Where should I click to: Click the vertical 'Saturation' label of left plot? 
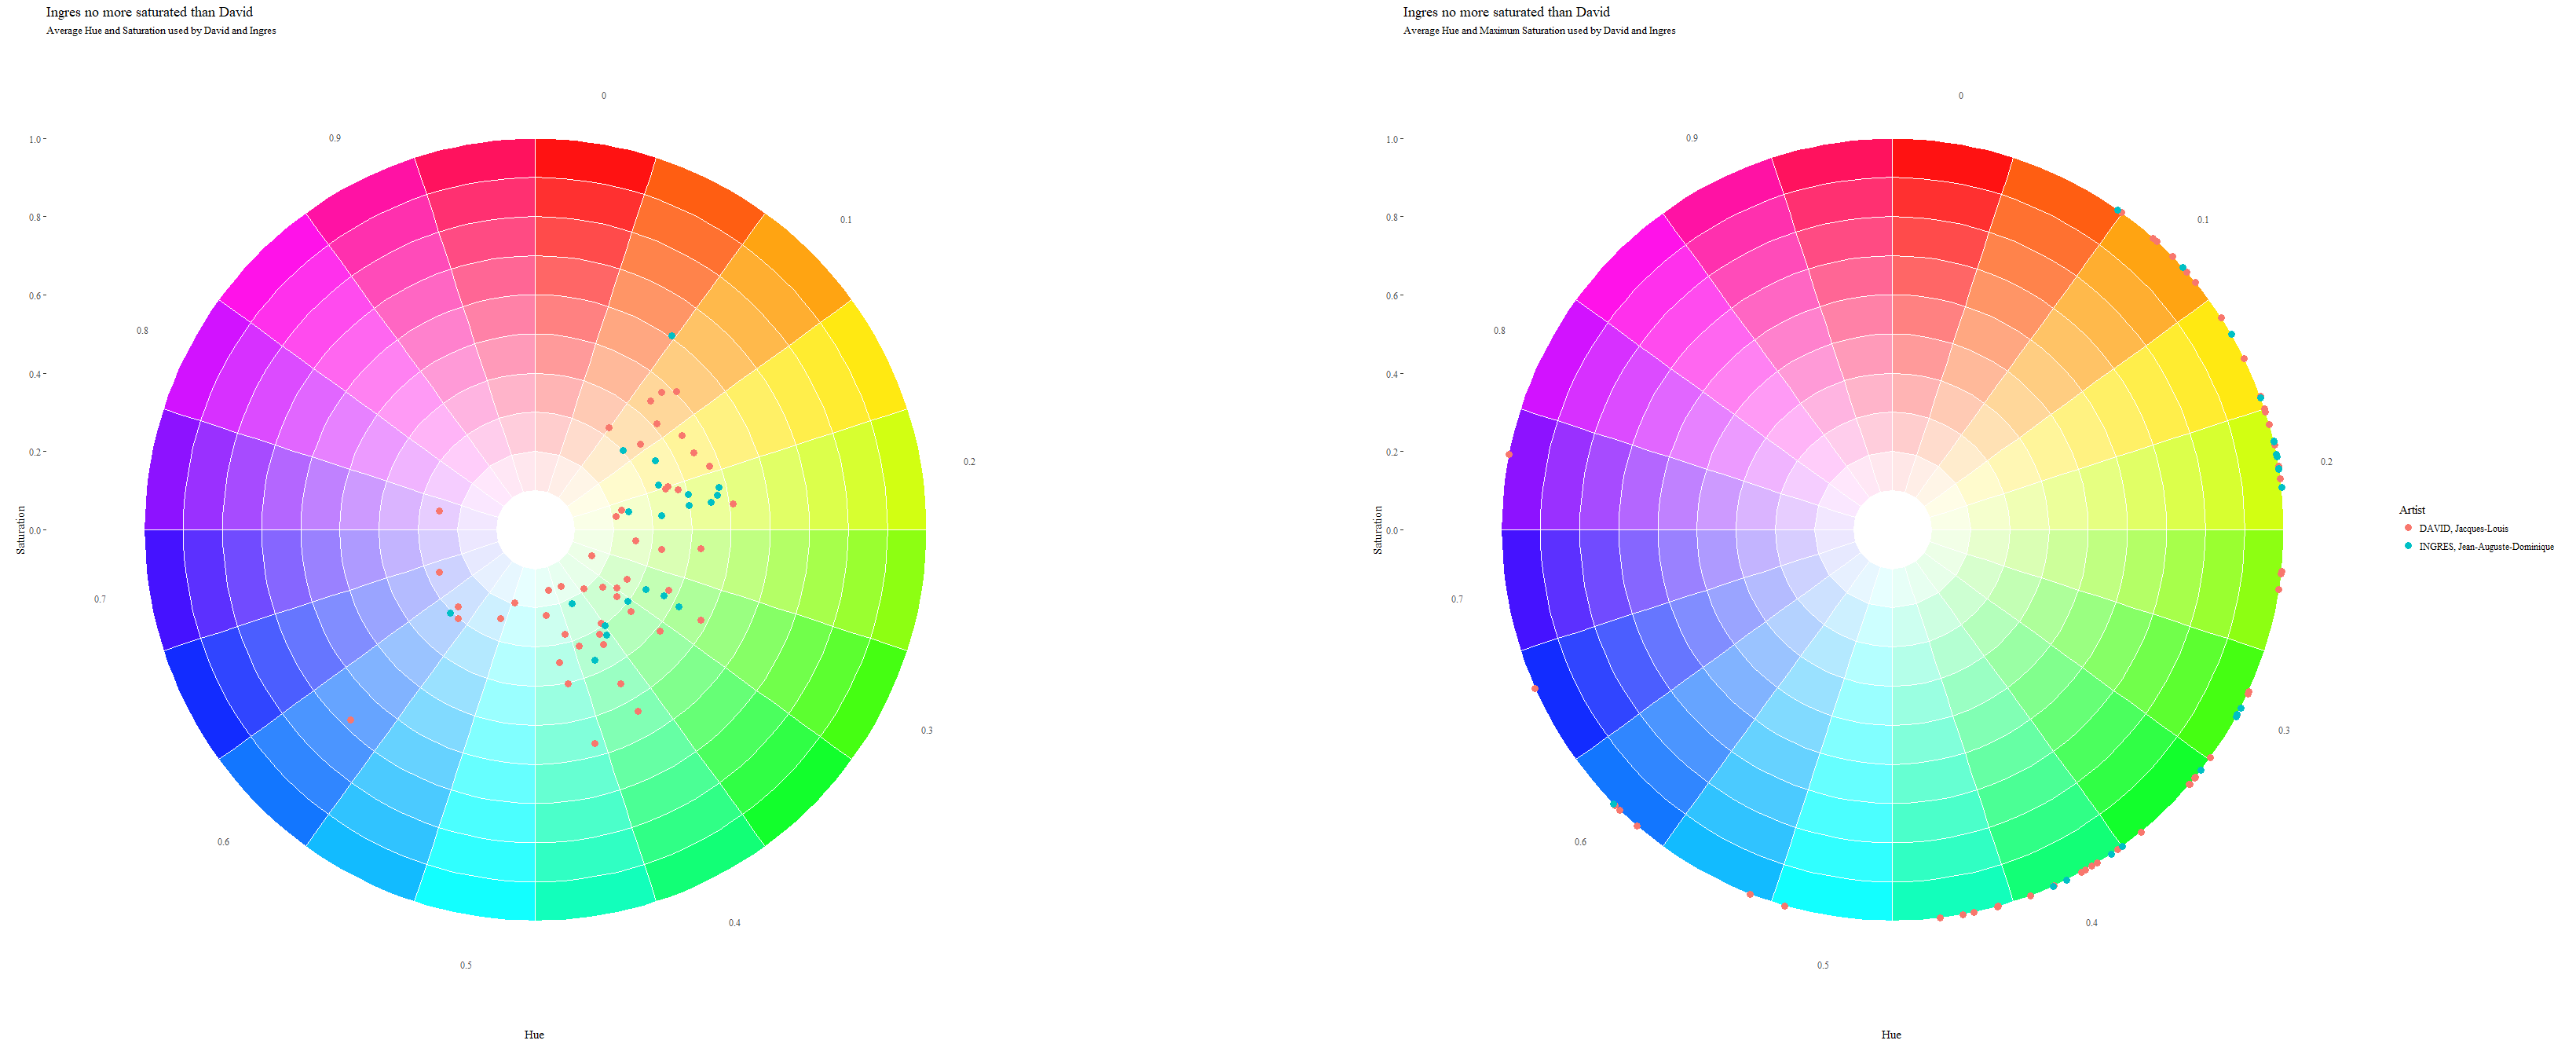[21, 530]
